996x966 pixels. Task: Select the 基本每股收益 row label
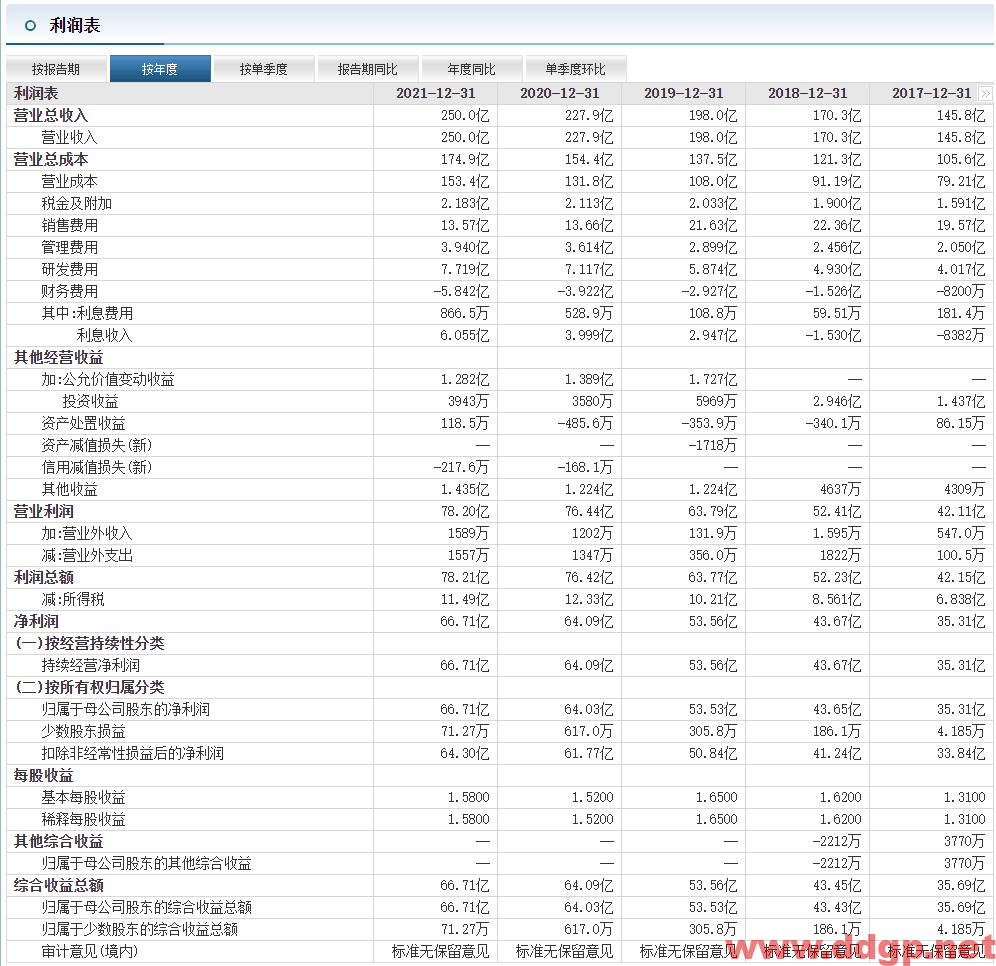(x=83, y=798)
